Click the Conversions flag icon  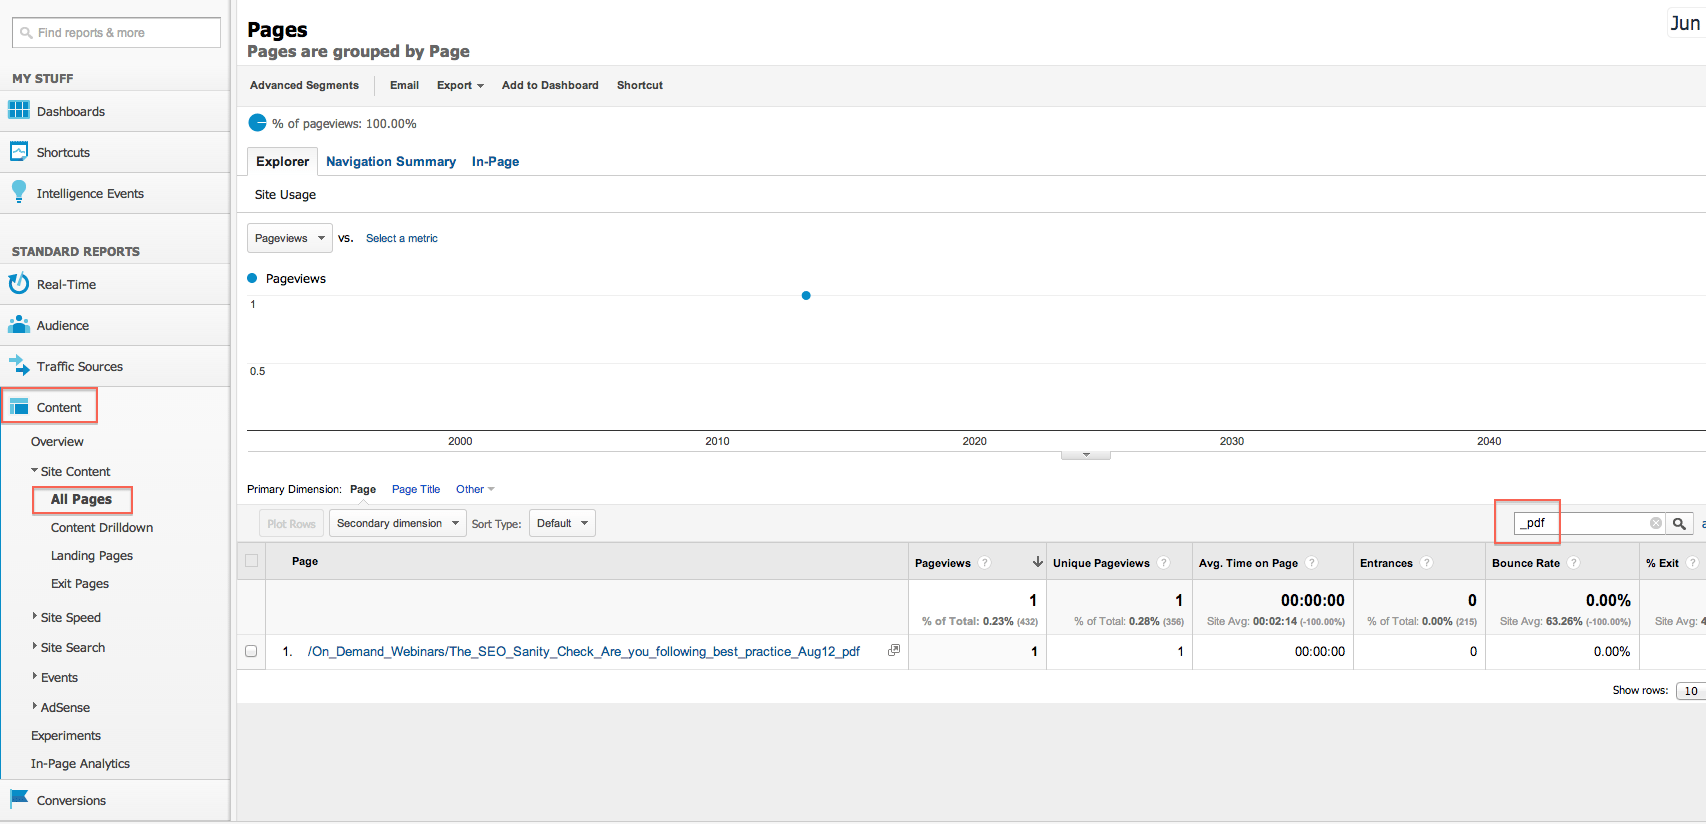tap(18, 799)
